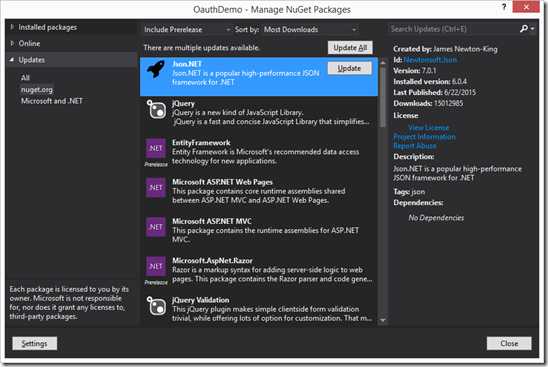
Task: Click the Report Abuse link
Action: (x=415, y=146)
